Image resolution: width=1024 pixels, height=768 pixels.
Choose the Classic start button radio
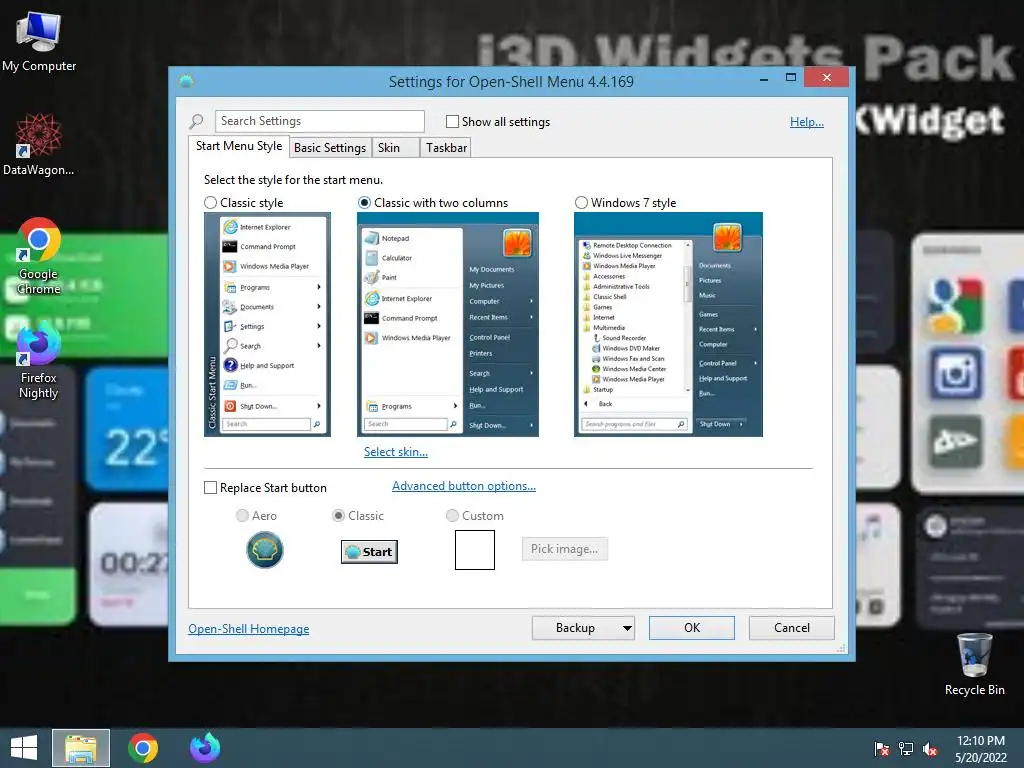coord(338,516)
